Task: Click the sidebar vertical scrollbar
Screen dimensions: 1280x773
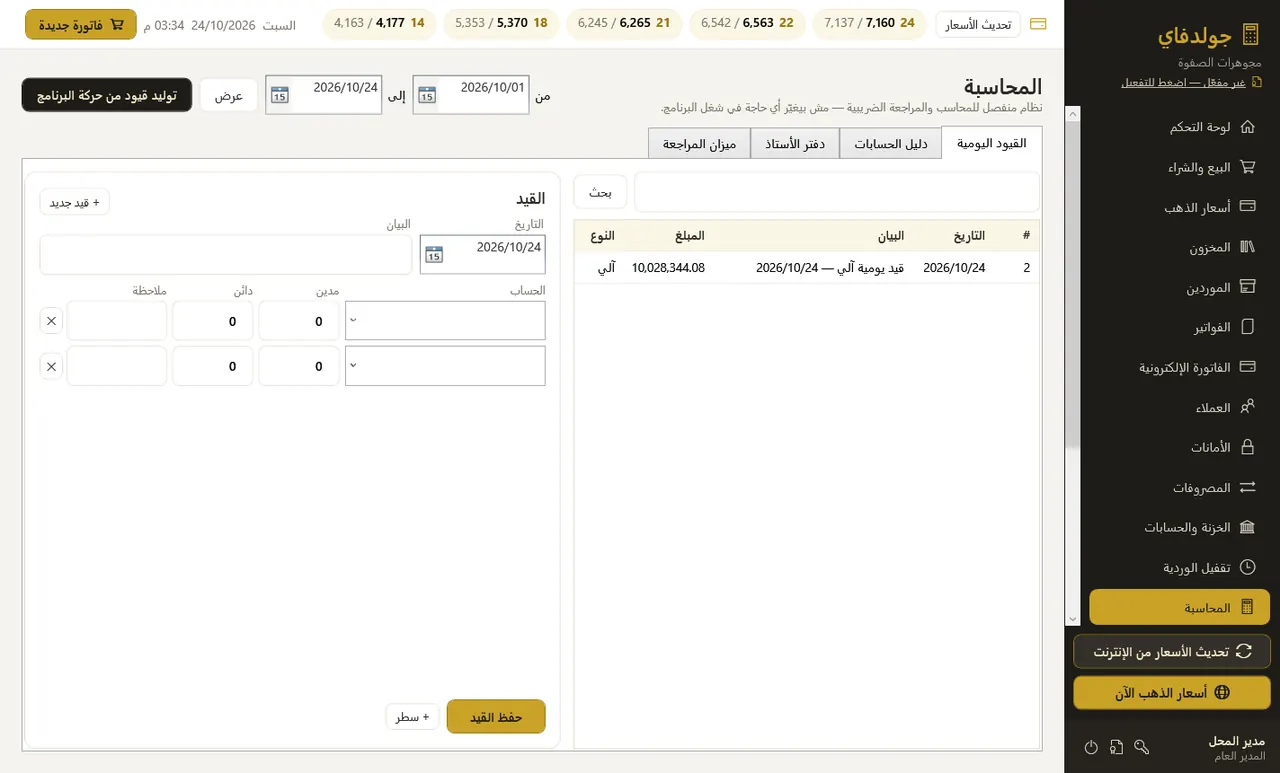Action: 1073,366
